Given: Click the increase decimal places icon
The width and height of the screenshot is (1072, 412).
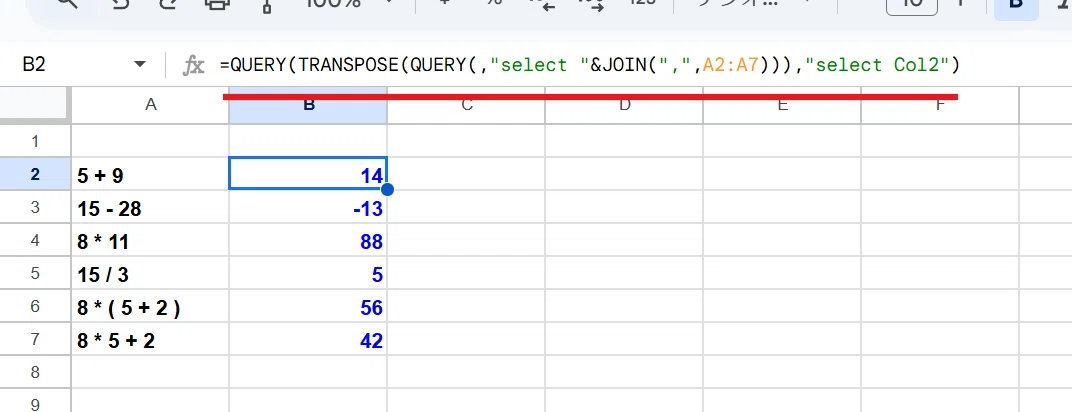Looking at the screenshot, I should pos(591,4).
